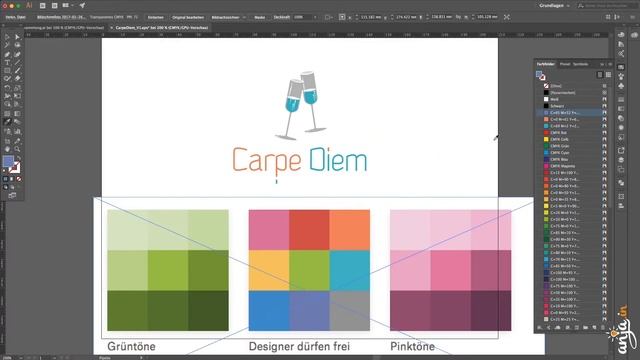Select the Line Segment tool
The height and width of the screenshot is (360, 640).
click(17, 63)
